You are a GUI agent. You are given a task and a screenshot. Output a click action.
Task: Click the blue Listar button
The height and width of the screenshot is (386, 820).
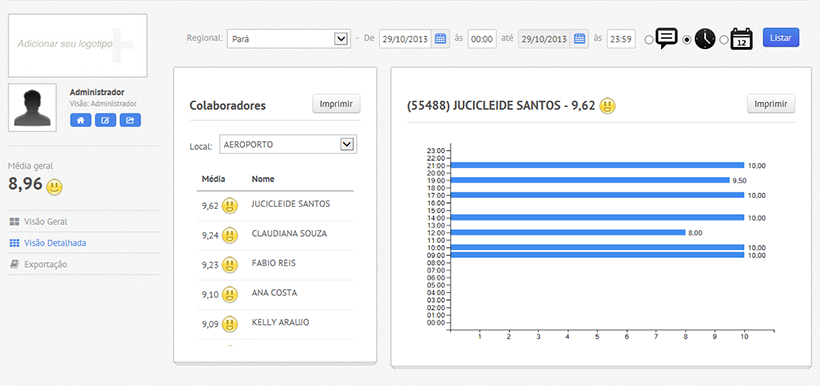tap(781, 38)
